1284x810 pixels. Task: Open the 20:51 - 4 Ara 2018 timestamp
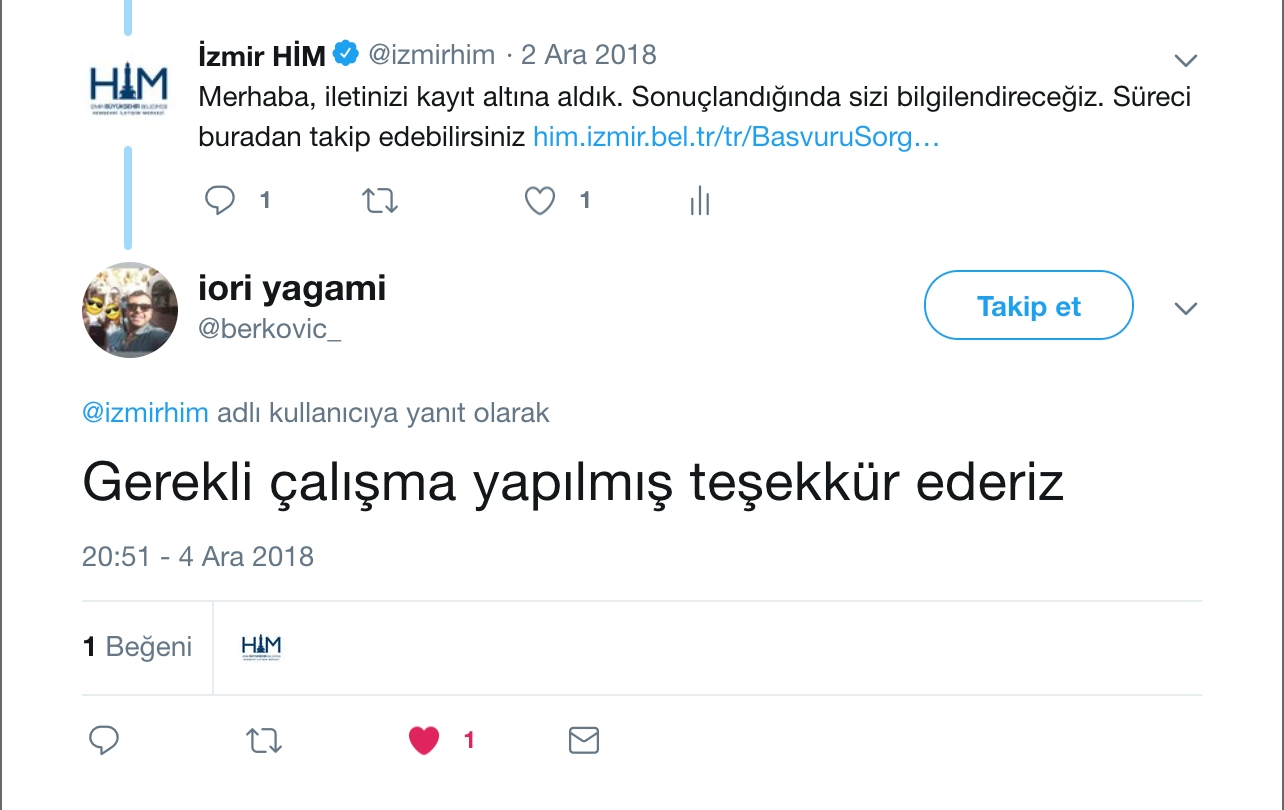click(x=198, y=556)
